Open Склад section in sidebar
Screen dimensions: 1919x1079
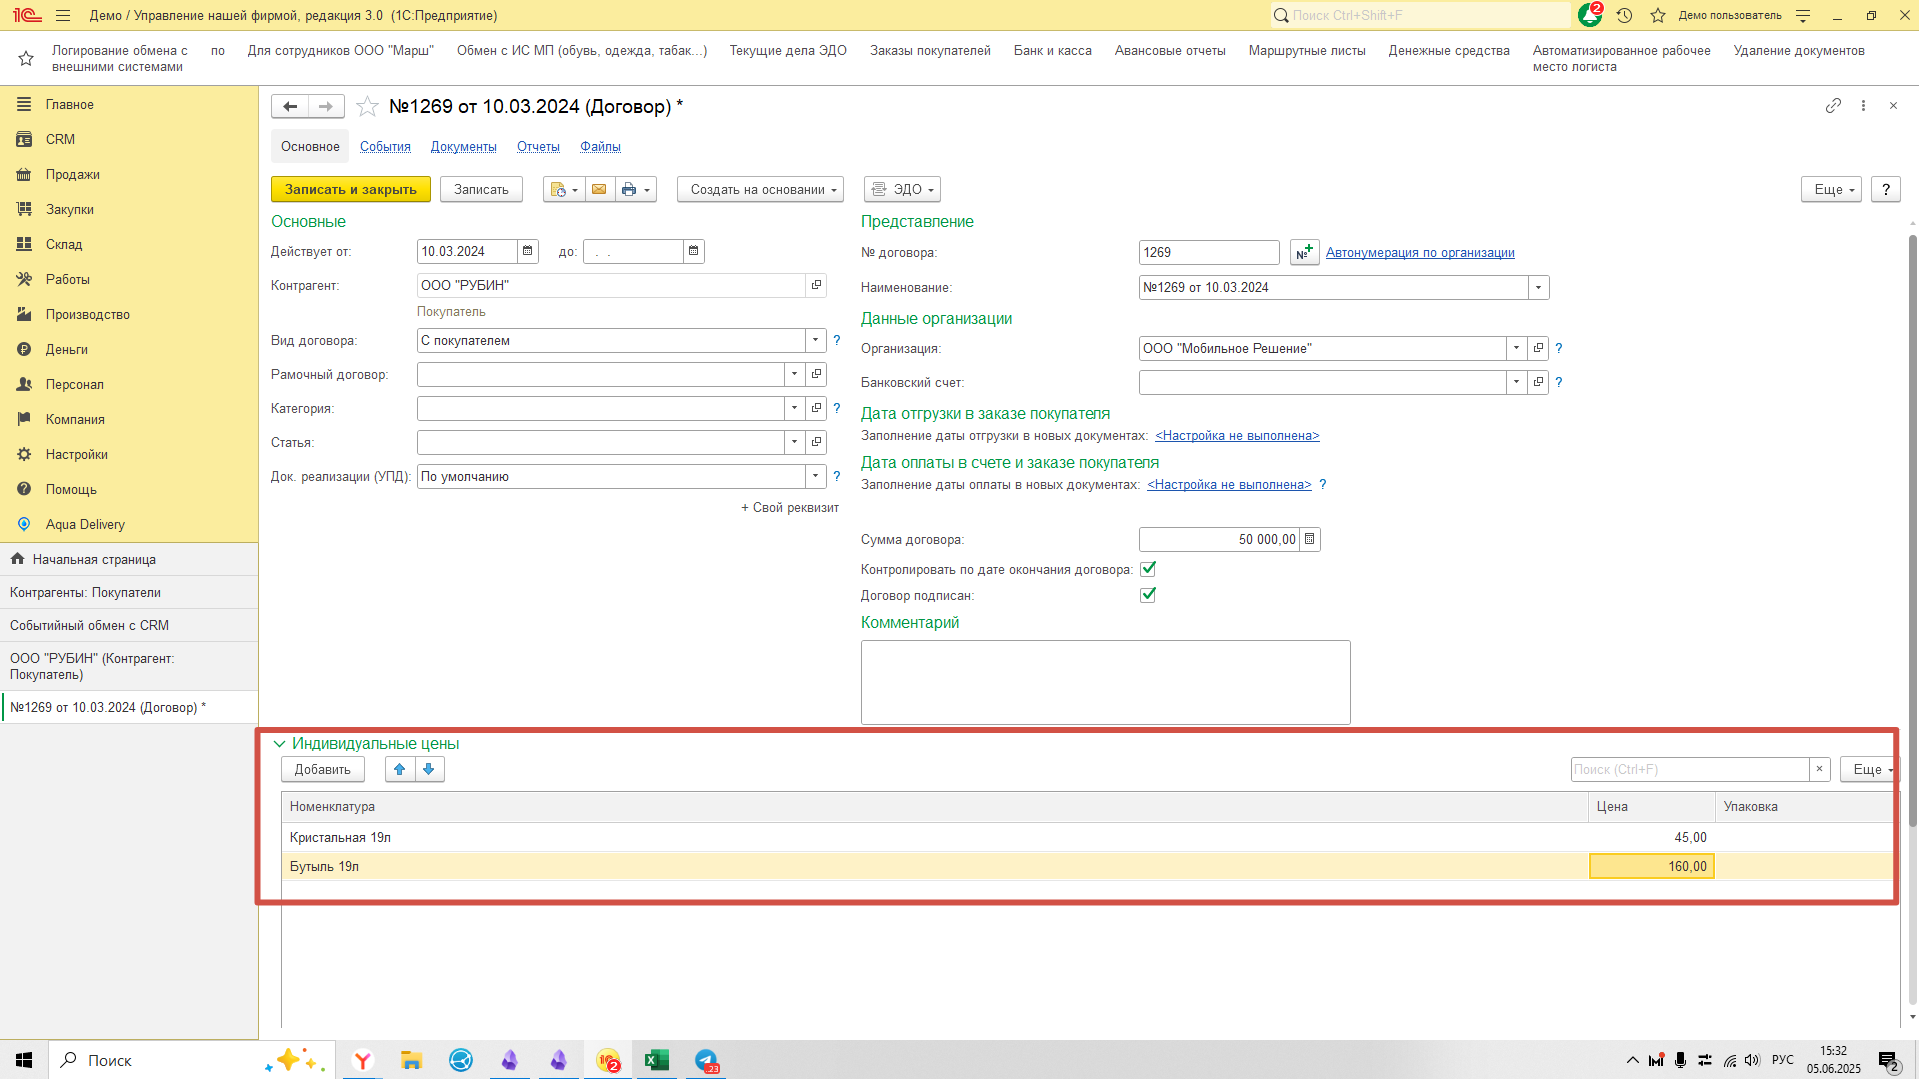[64, 244]
